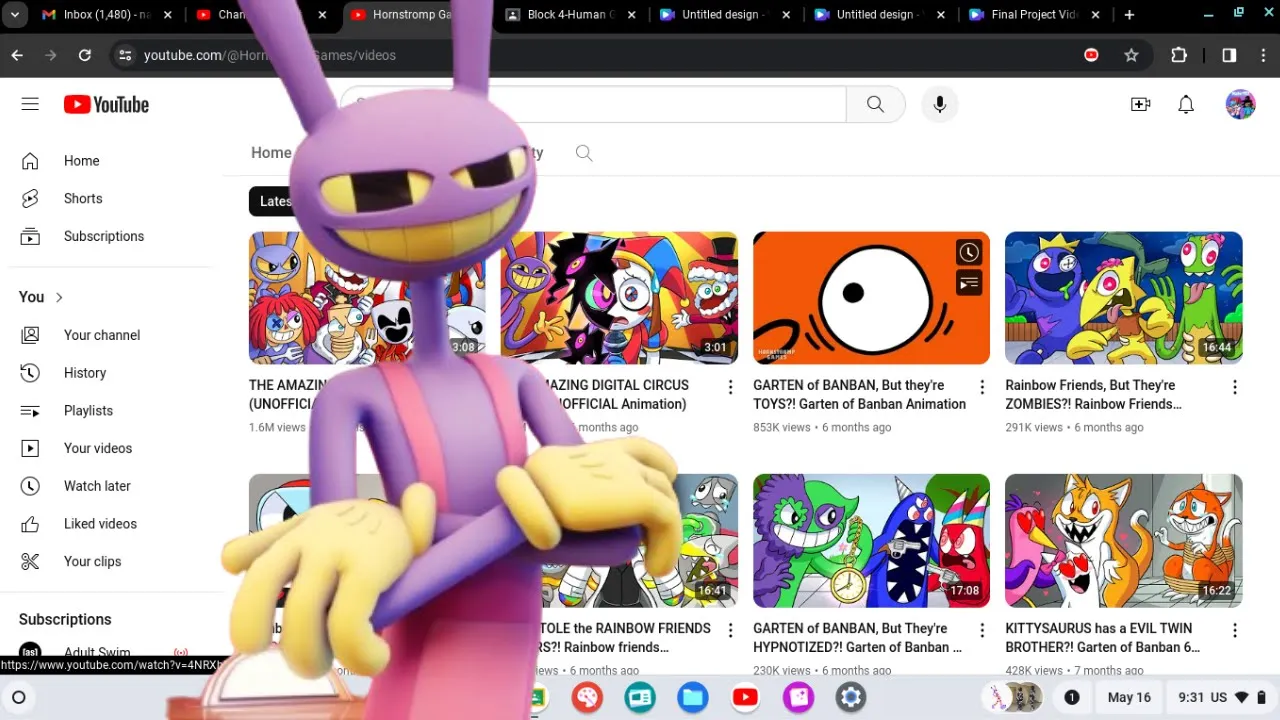
Task: Open Settings gear from the shelf
Action: tap(851, 697)
